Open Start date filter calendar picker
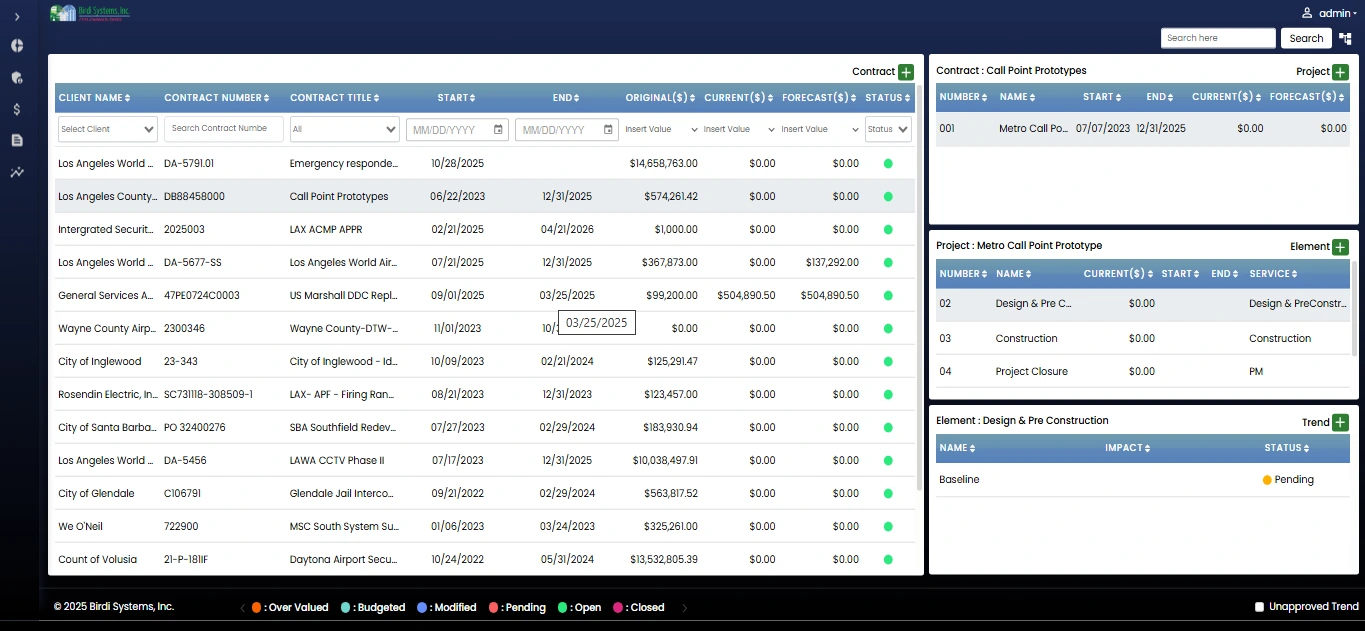1365x631 pixels. pyautogui.click(x=498, y=130)
